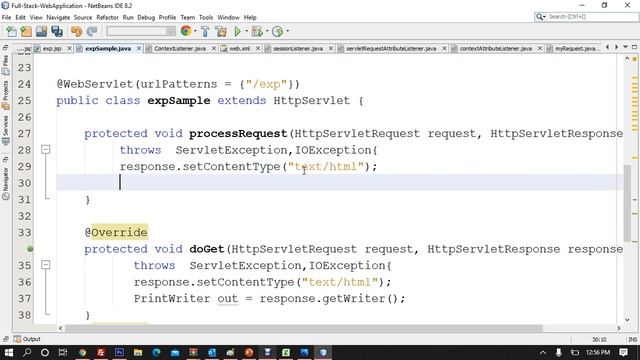
Task: Collapse the doGet method code fold
Action: [x=46, y=265]
